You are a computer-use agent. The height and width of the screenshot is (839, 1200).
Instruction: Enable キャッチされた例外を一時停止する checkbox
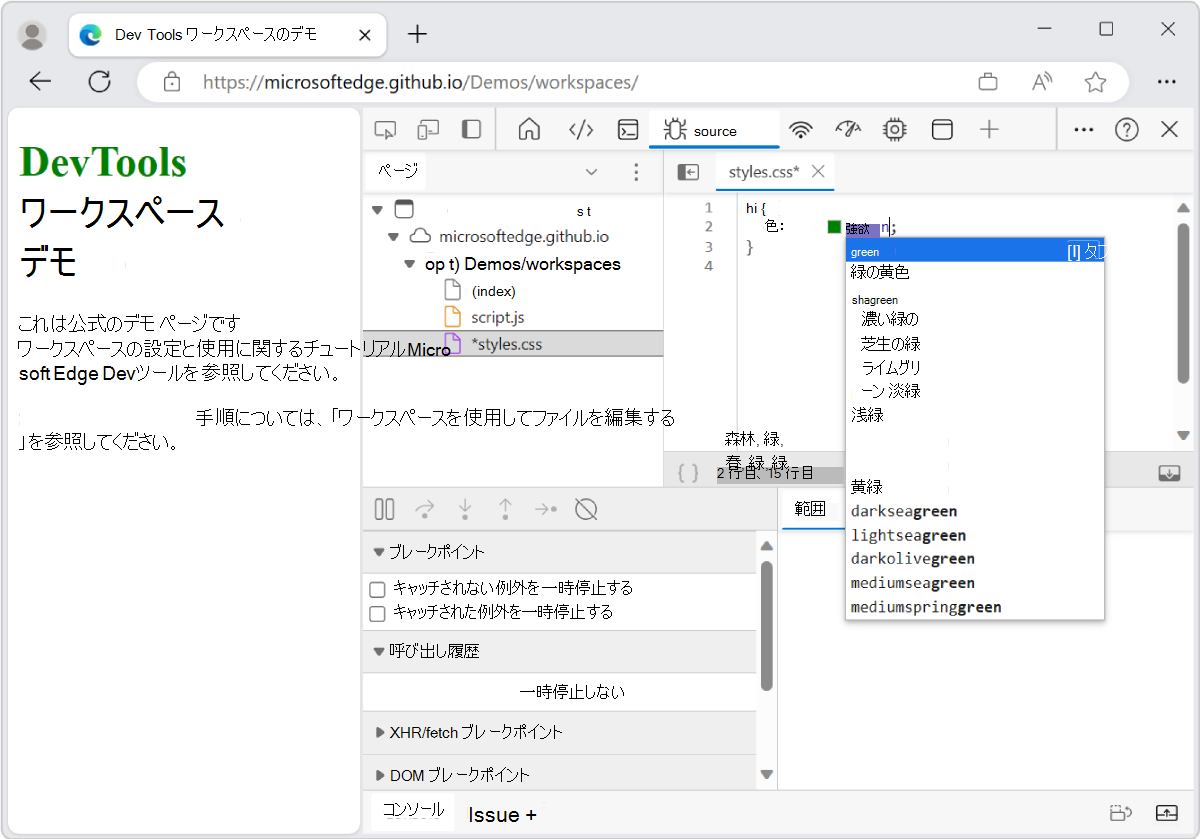tap(377, 612)
